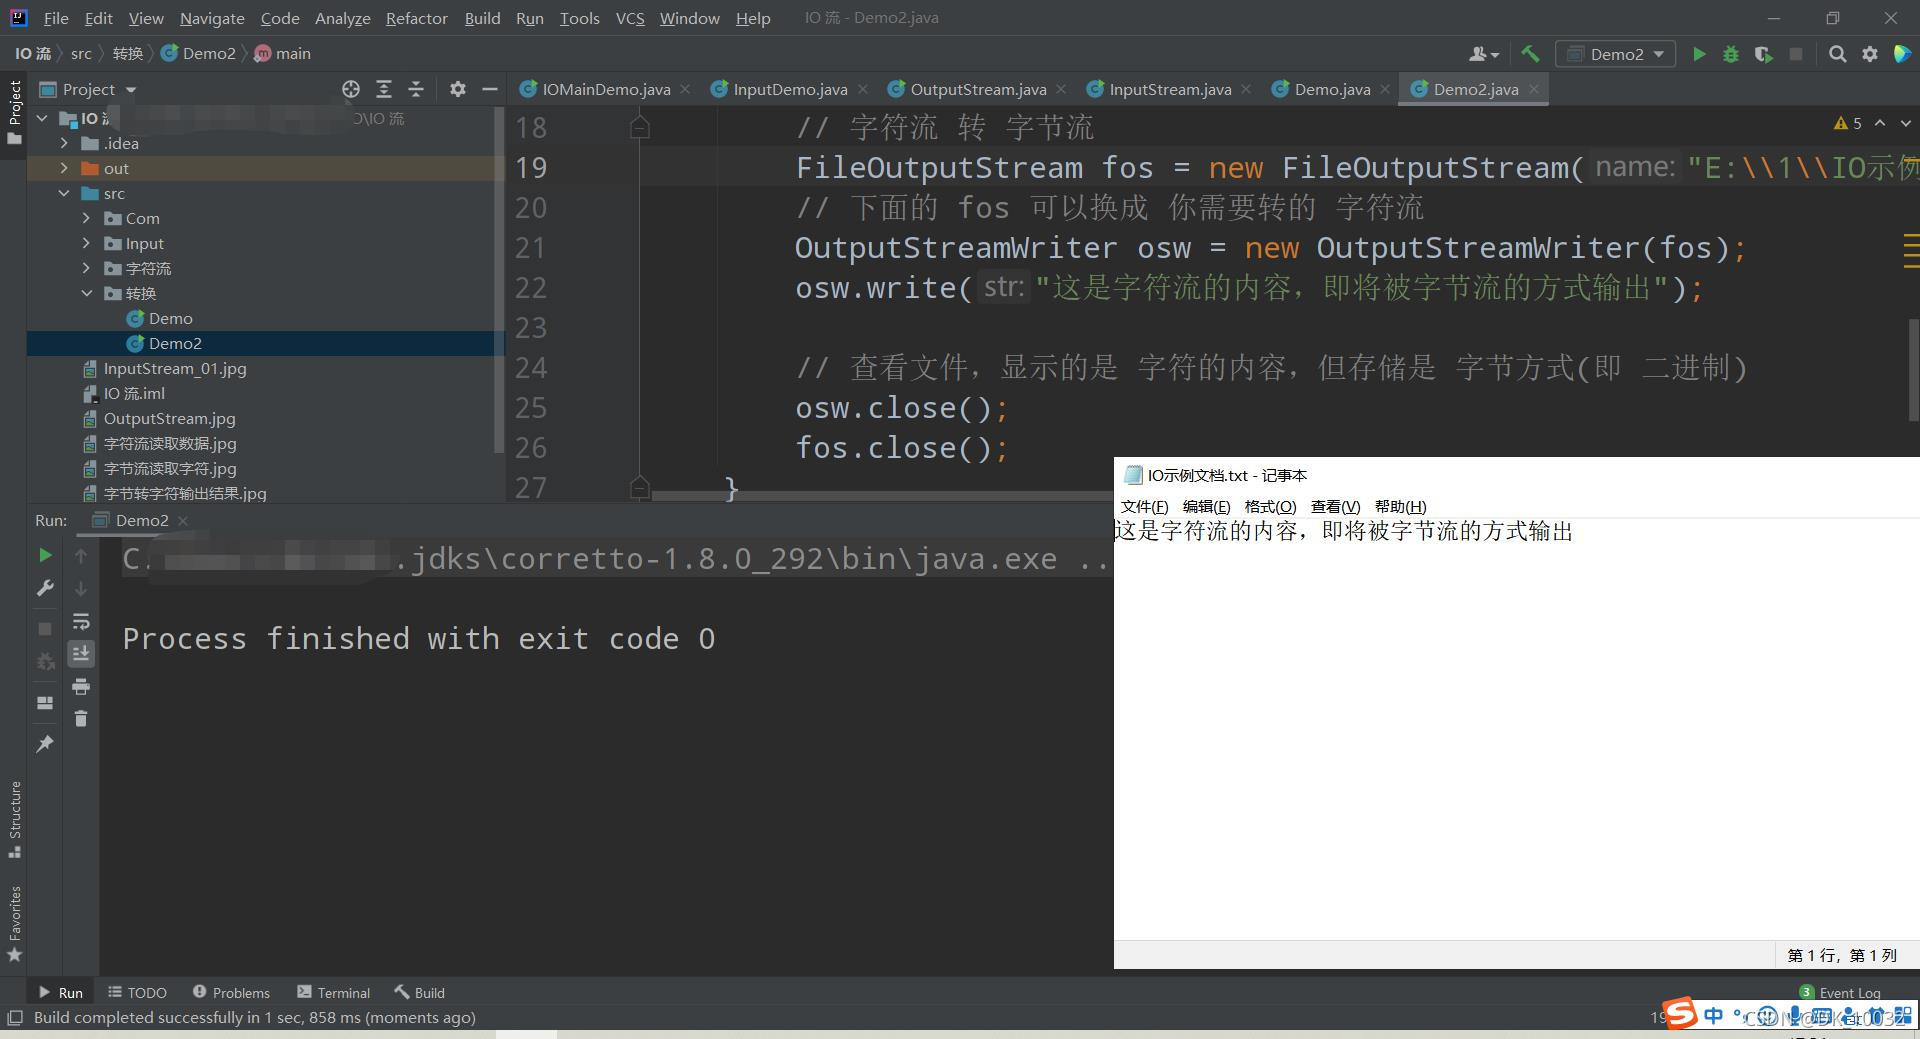Toggle the Project tool window stripe button
Viewport: 1920px width, 1039px height.
coord(15,112)
